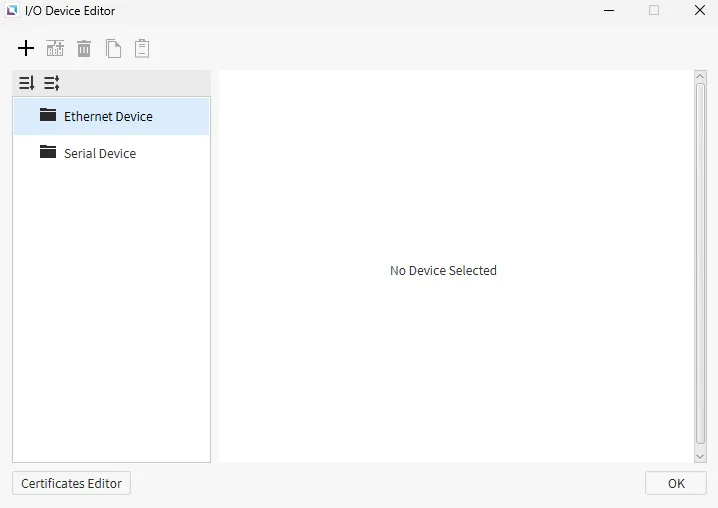718x508 pixels.
Task: Click the folder icon beside Serial Device
Action: pyautogui.click(x=48, y=152)
